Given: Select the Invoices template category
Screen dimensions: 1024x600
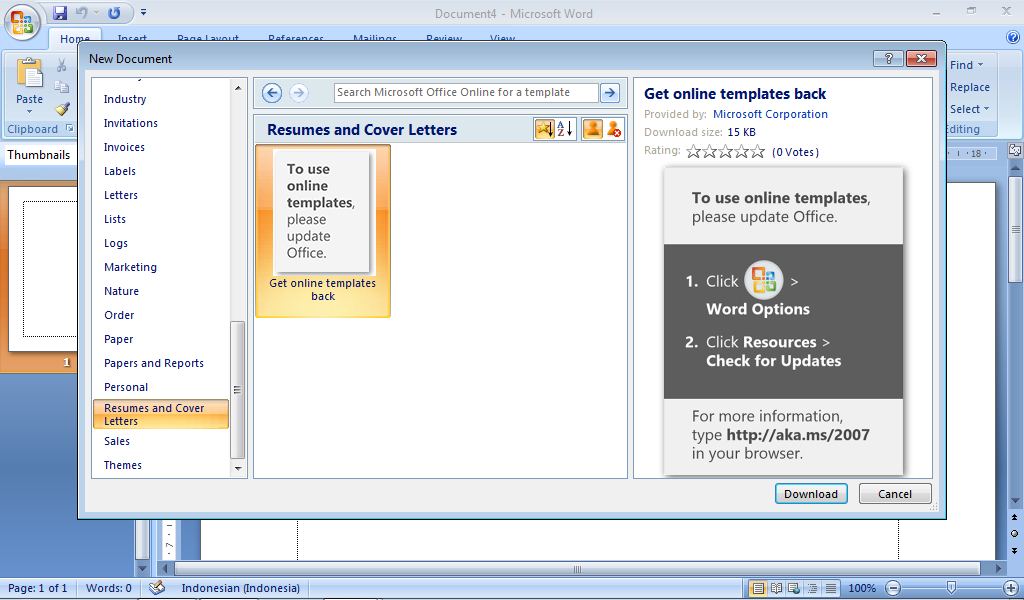Looking at the screenshot, I should (x=124, y=148).
